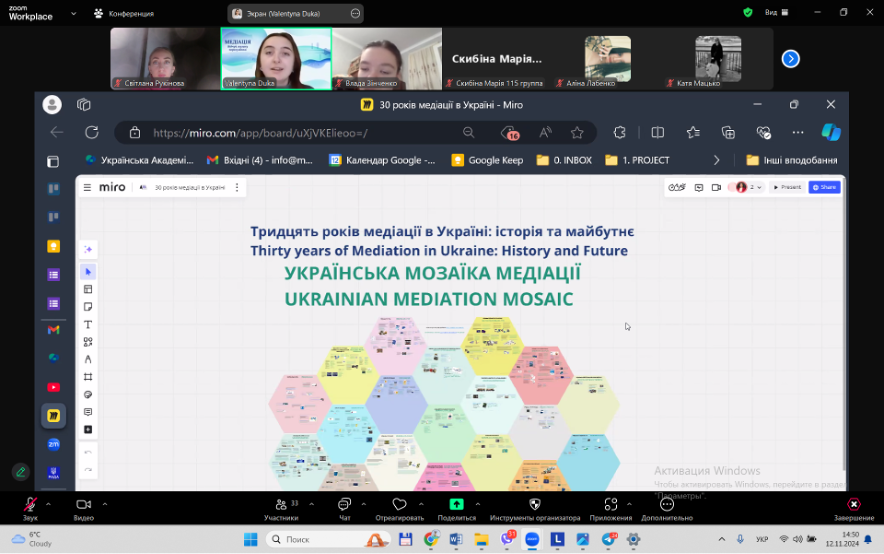Click the zoom out magnifier in address bar
Screen dimensions: 884x554
468,132
